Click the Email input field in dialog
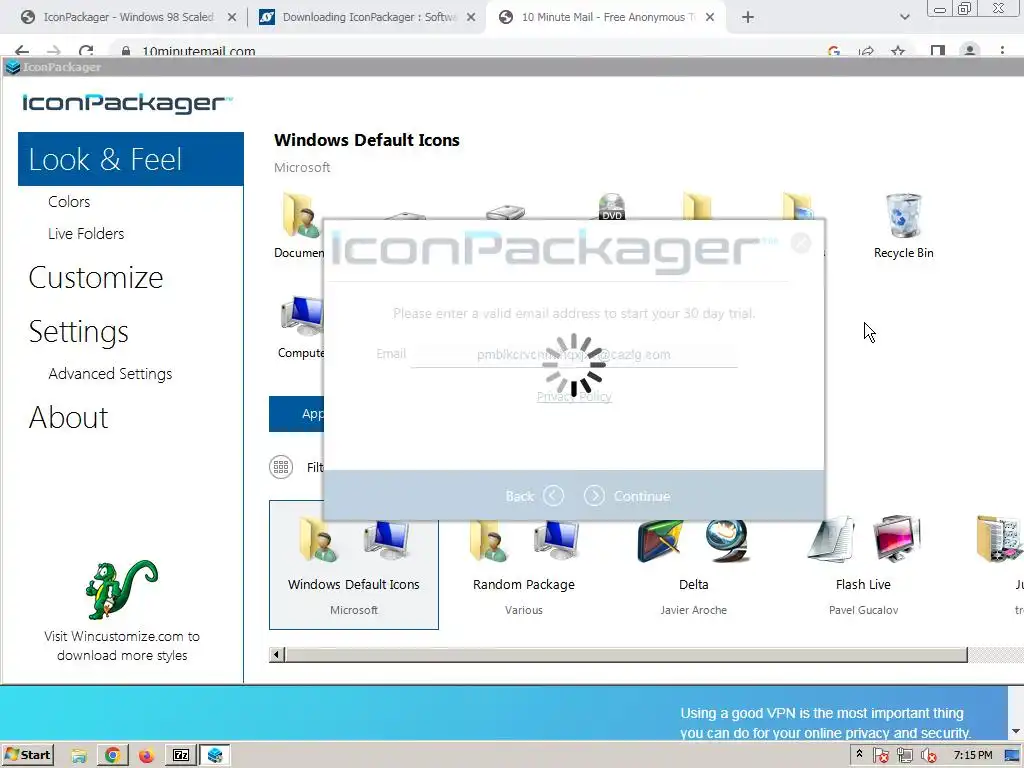 [x=574, y=355]
